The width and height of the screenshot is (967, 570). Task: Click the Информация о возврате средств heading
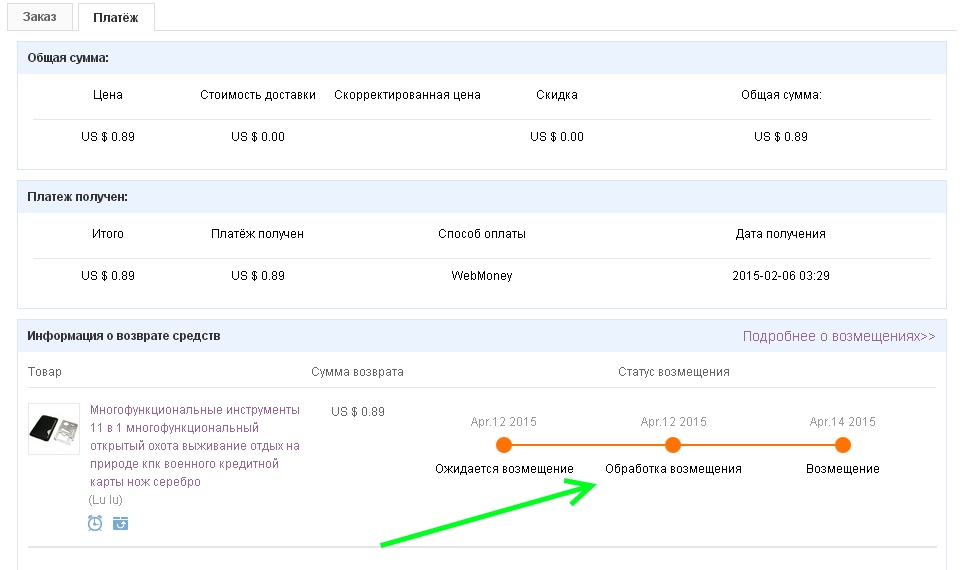click(123, 336)
